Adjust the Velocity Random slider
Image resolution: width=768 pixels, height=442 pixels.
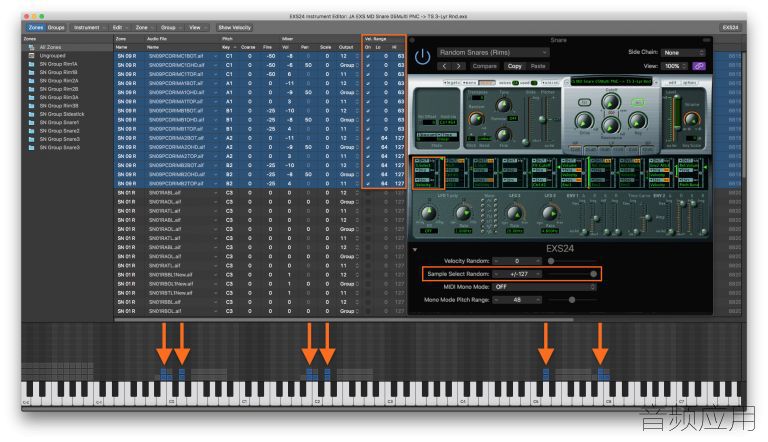[x=571, y=261]
